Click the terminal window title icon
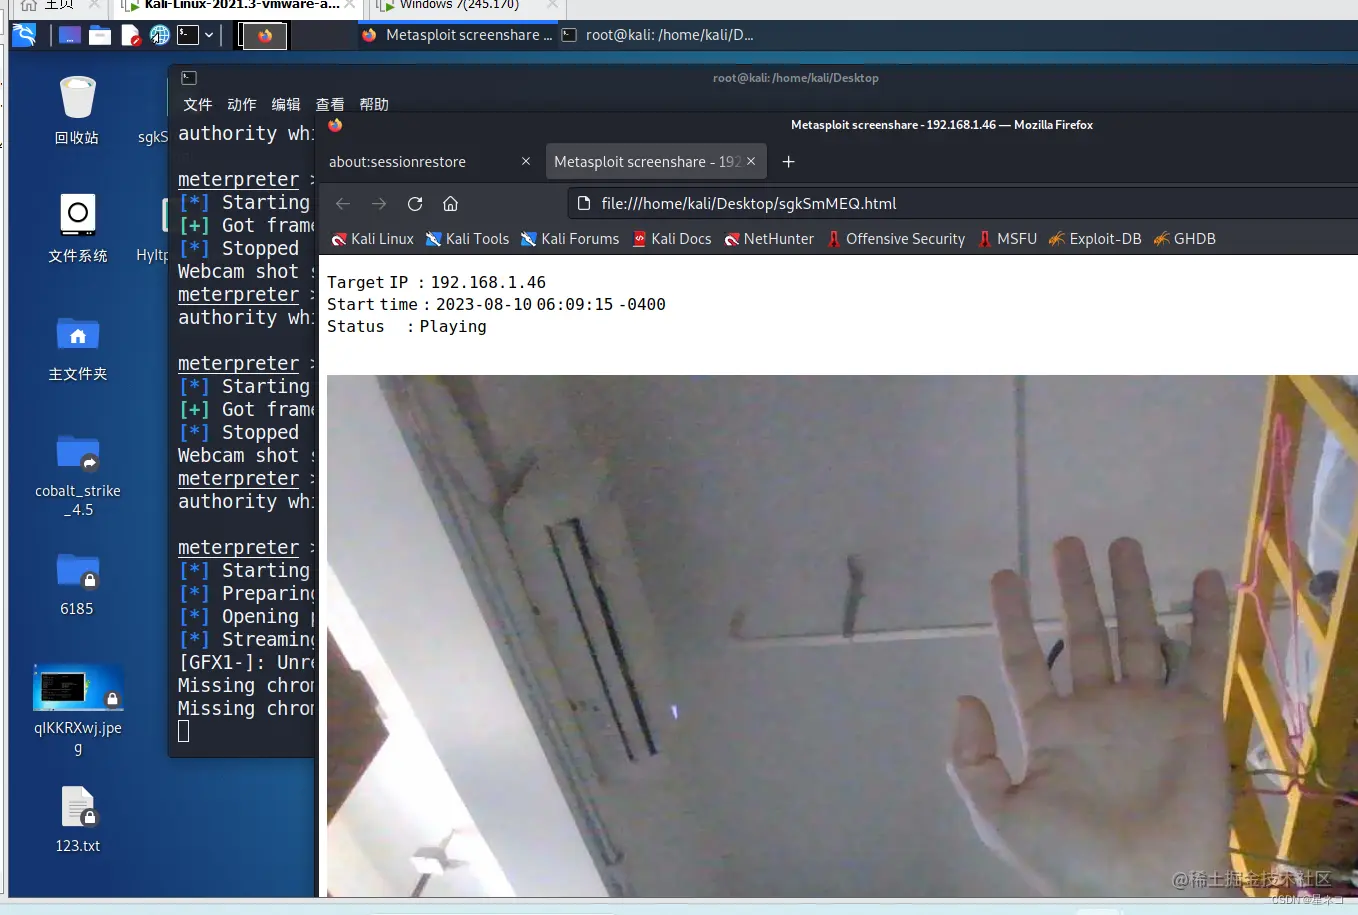1358x915 pixels. pos(189,78)
